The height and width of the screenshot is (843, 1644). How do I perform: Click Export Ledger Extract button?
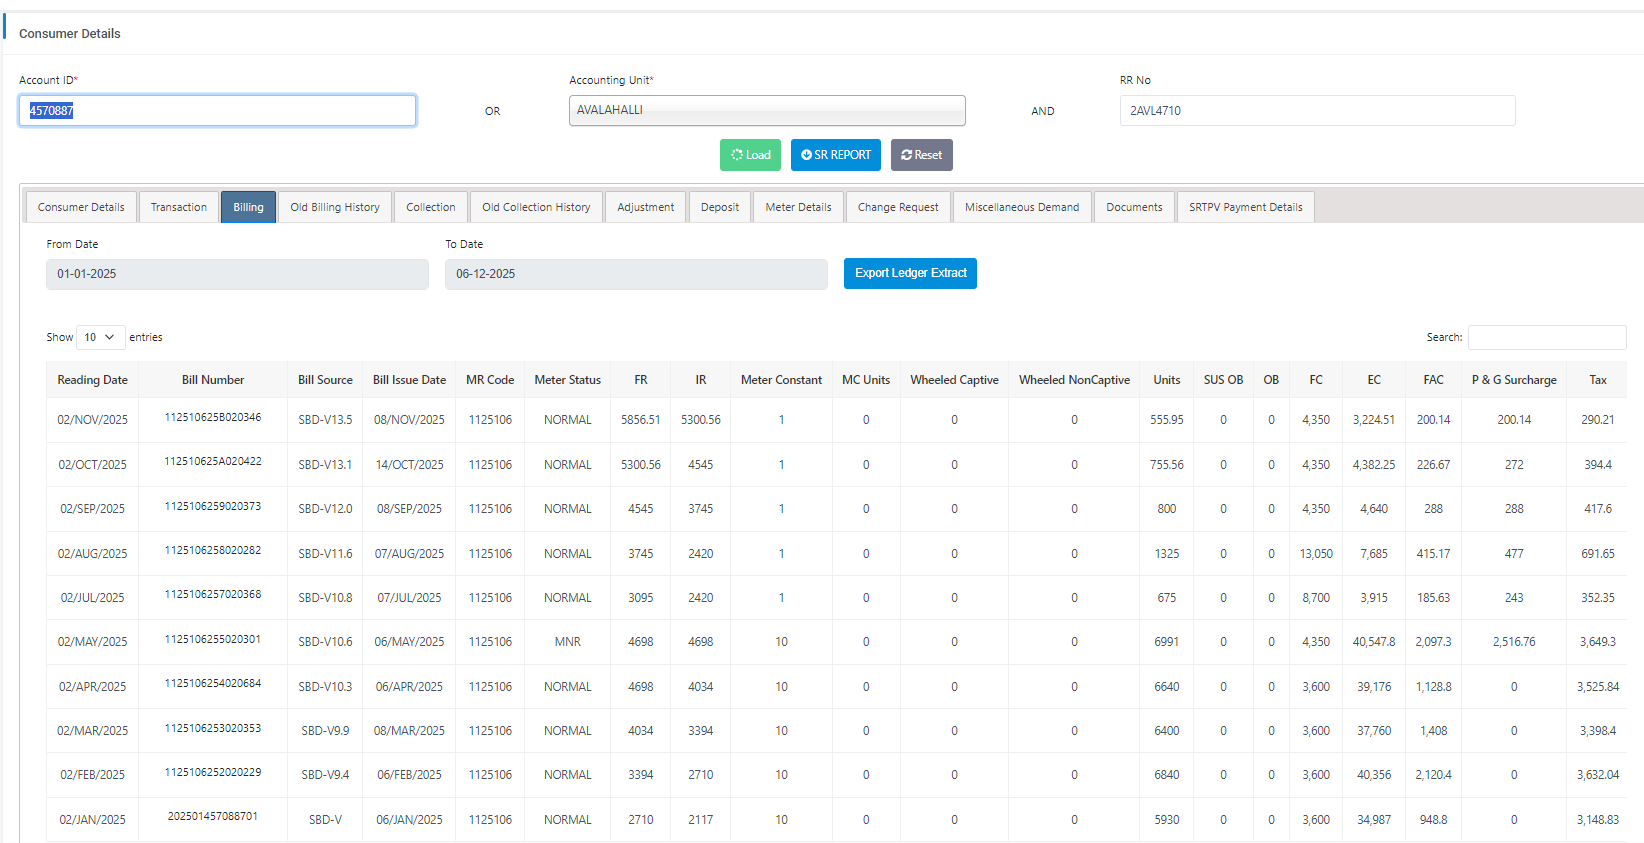coord(910,273)
